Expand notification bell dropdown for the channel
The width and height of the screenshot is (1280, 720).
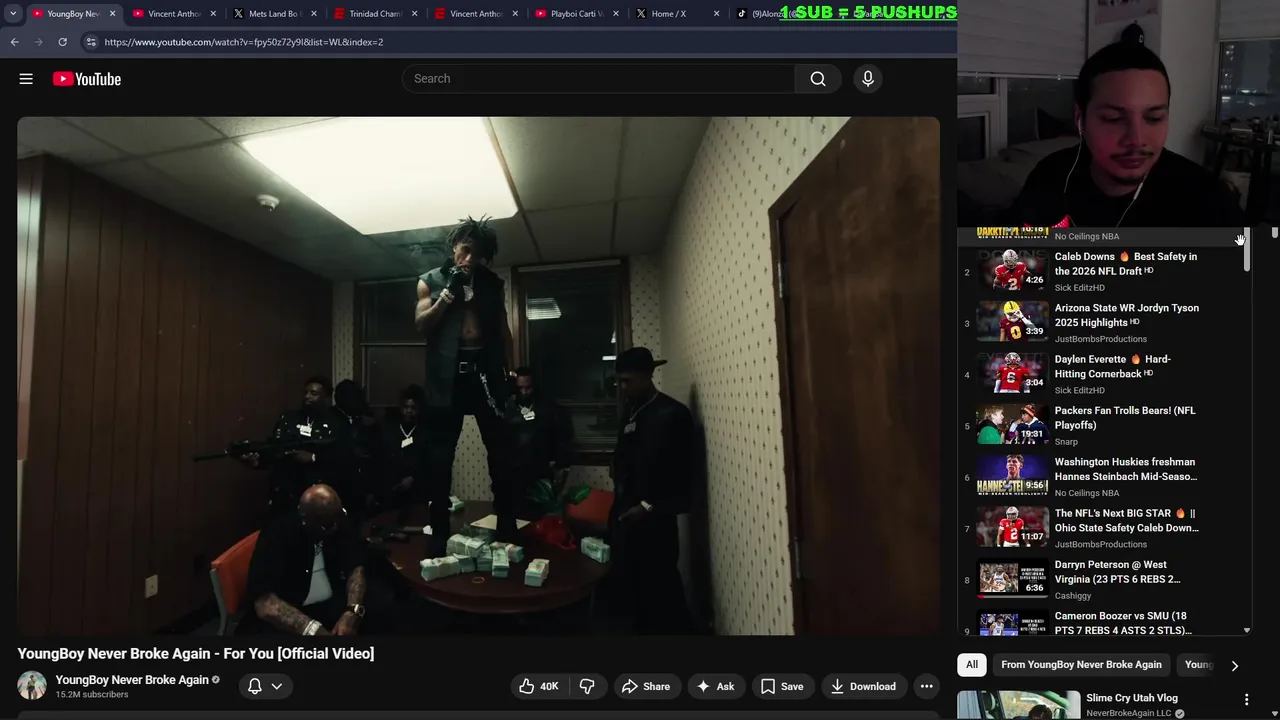pos(265,686)
